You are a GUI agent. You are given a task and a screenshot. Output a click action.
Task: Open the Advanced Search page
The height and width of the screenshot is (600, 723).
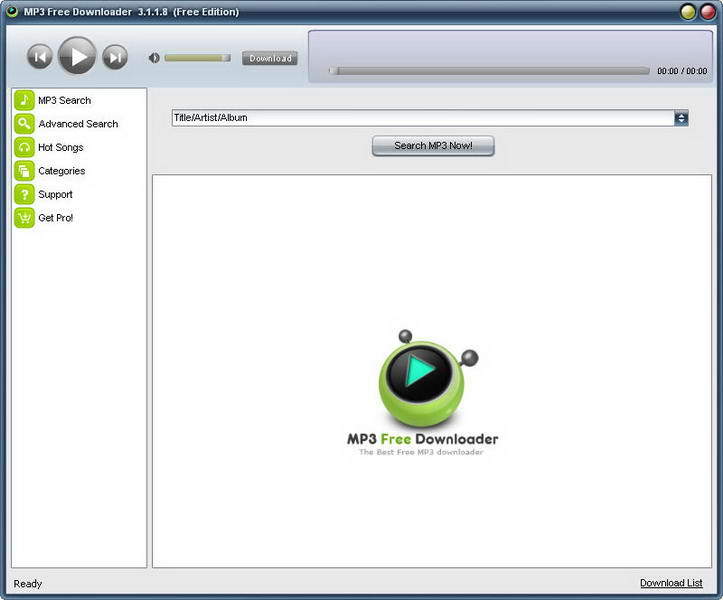[x=78, y=124]
